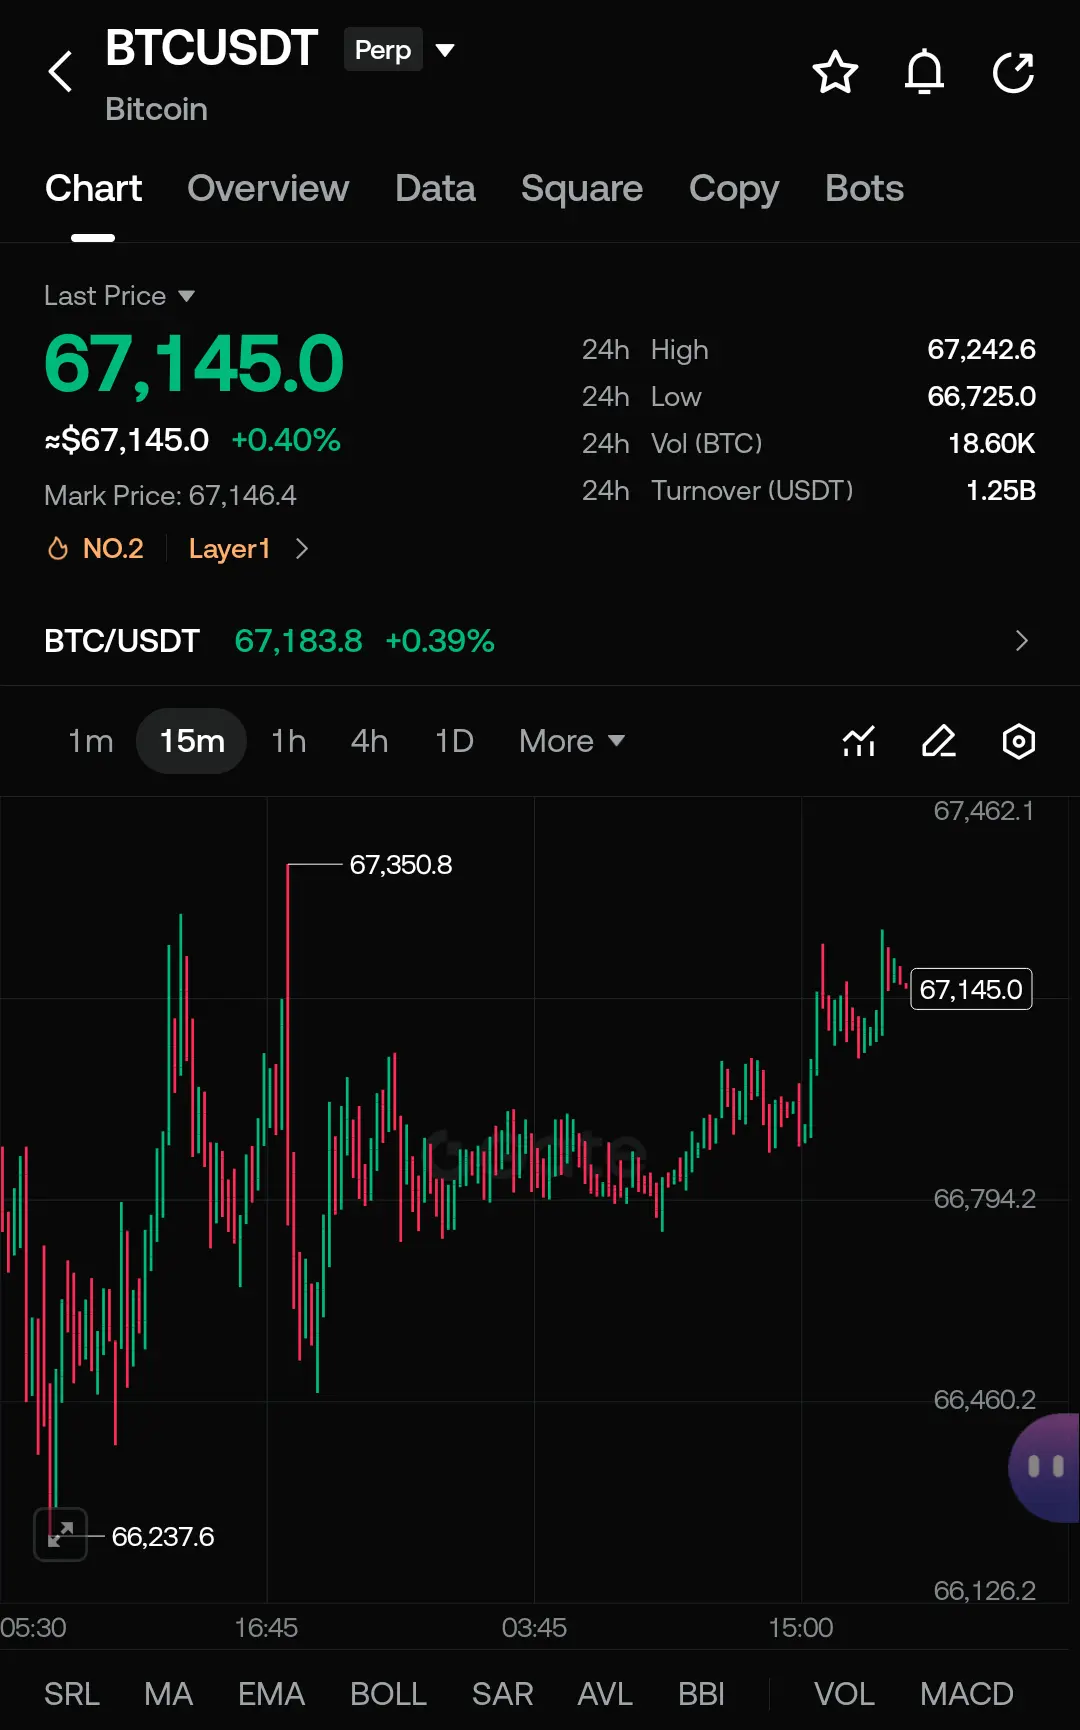Go back using the back arrow
This screenshot has height=1730, width=1080.
point(61,72)
